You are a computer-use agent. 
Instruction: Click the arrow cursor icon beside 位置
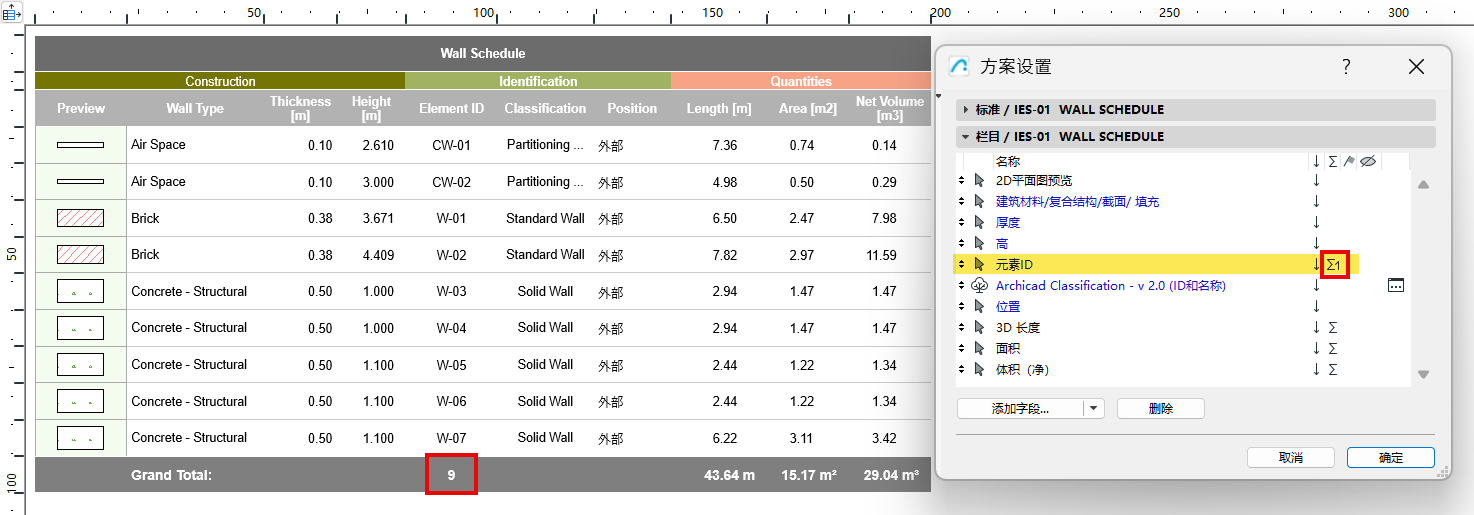click(980, 307)
